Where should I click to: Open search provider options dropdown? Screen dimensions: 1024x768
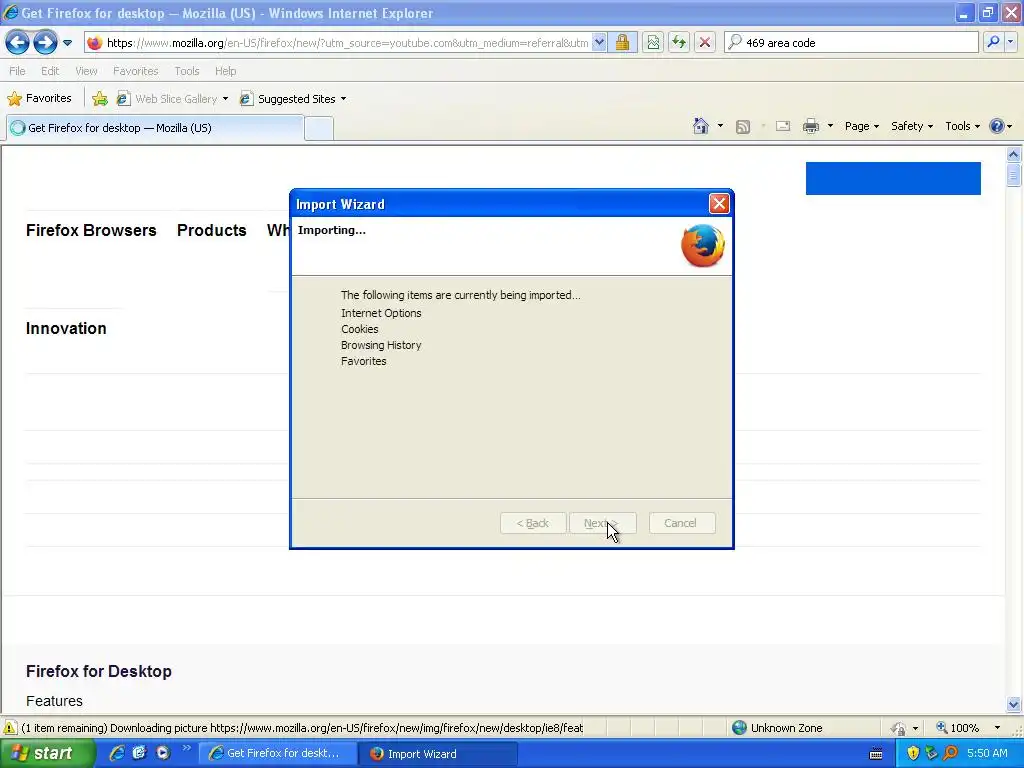coord(1011,42)
